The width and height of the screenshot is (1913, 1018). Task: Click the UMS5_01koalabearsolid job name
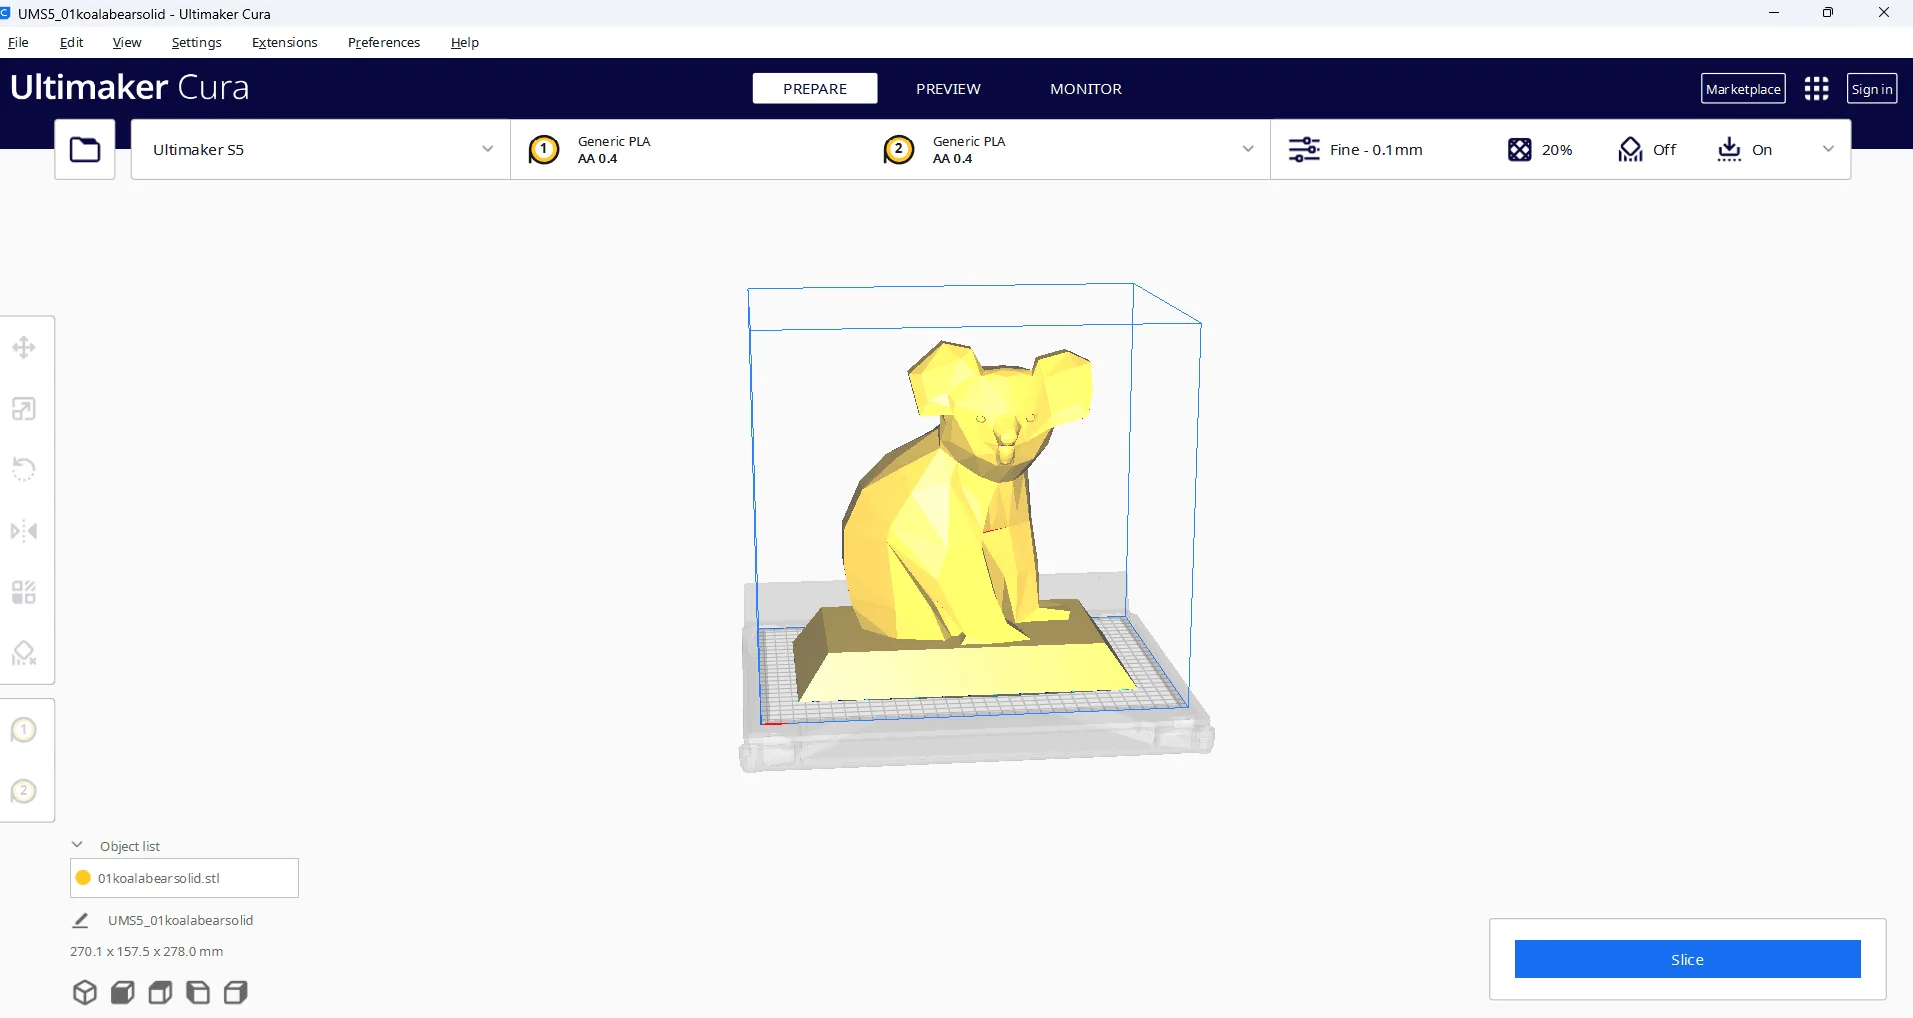(x=180, y=920)
